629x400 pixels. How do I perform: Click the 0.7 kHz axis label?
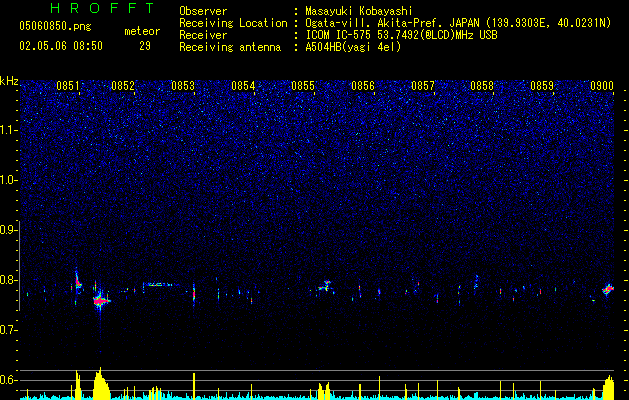tap(9, 330)
